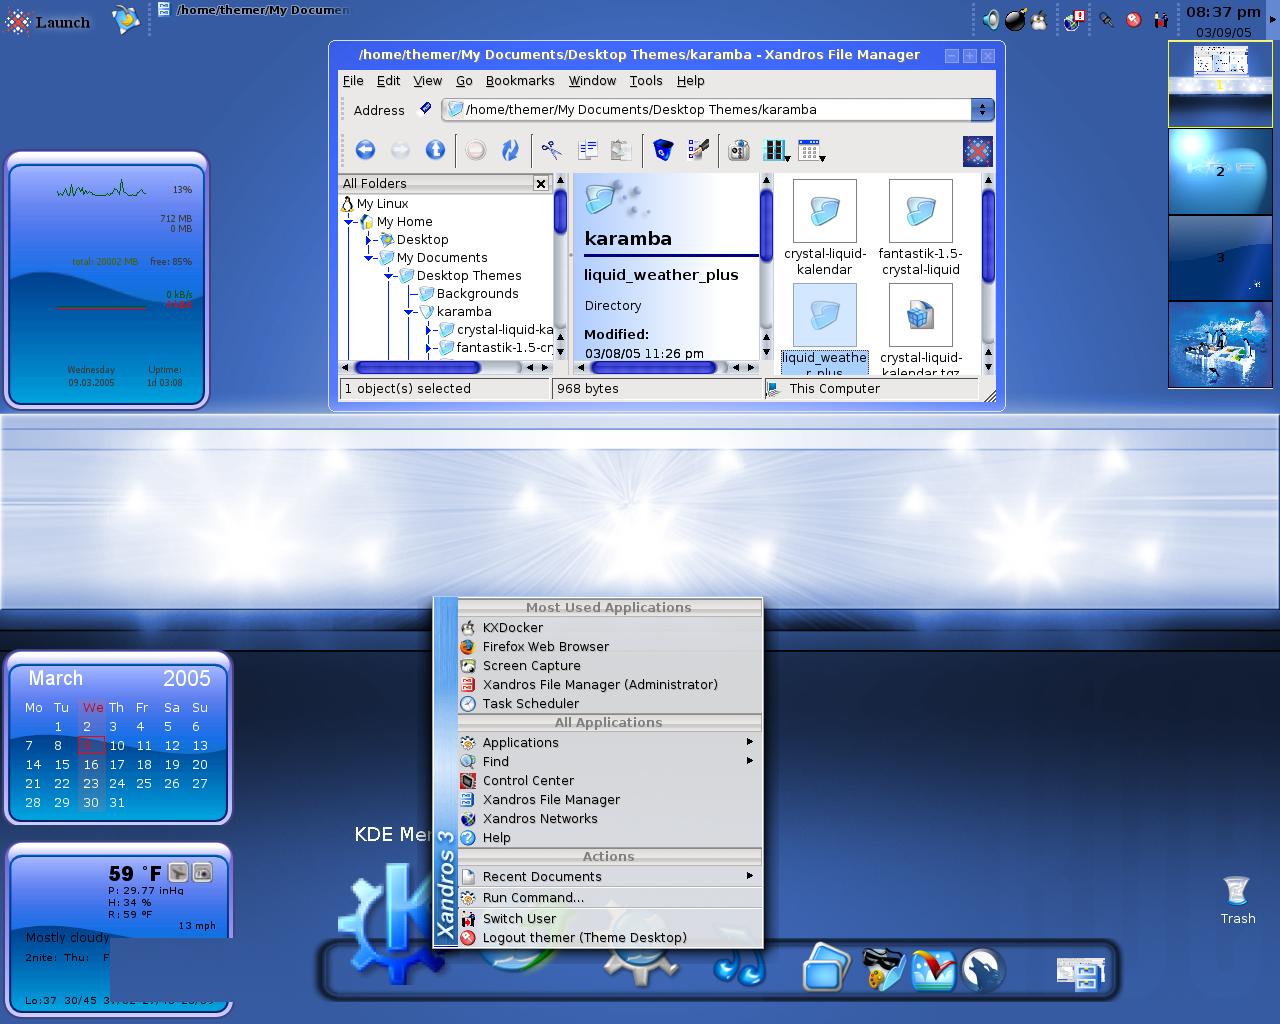Screen dimensions: 1280x1024
Task: Select Firefox Web Browser from menu
Action: pyautogui.click(x=609, y=646)
